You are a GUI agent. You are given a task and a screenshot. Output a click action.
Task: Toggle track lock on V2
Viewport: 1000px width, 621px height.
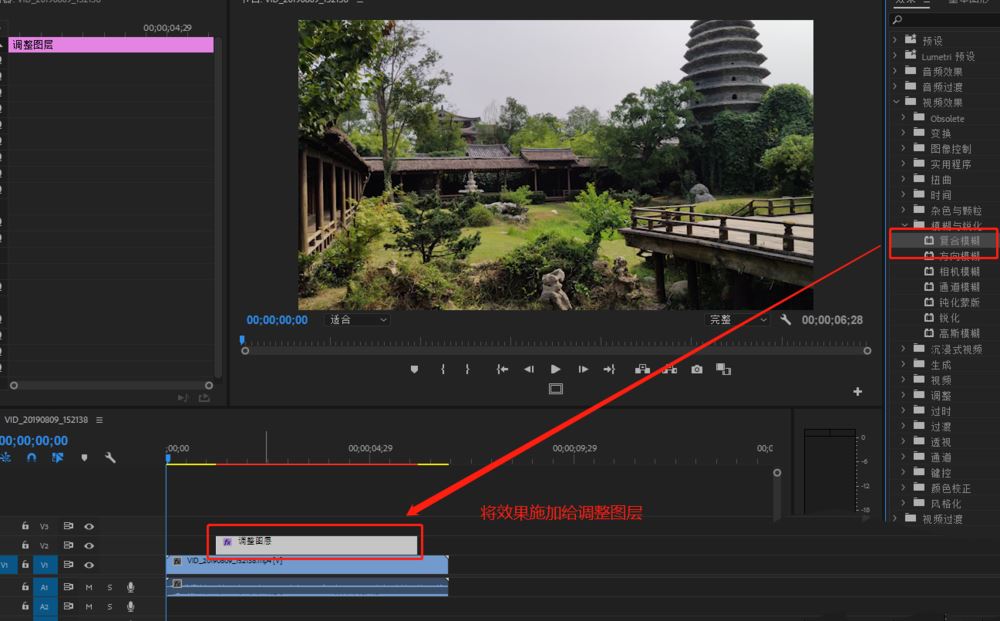(25, 545)
